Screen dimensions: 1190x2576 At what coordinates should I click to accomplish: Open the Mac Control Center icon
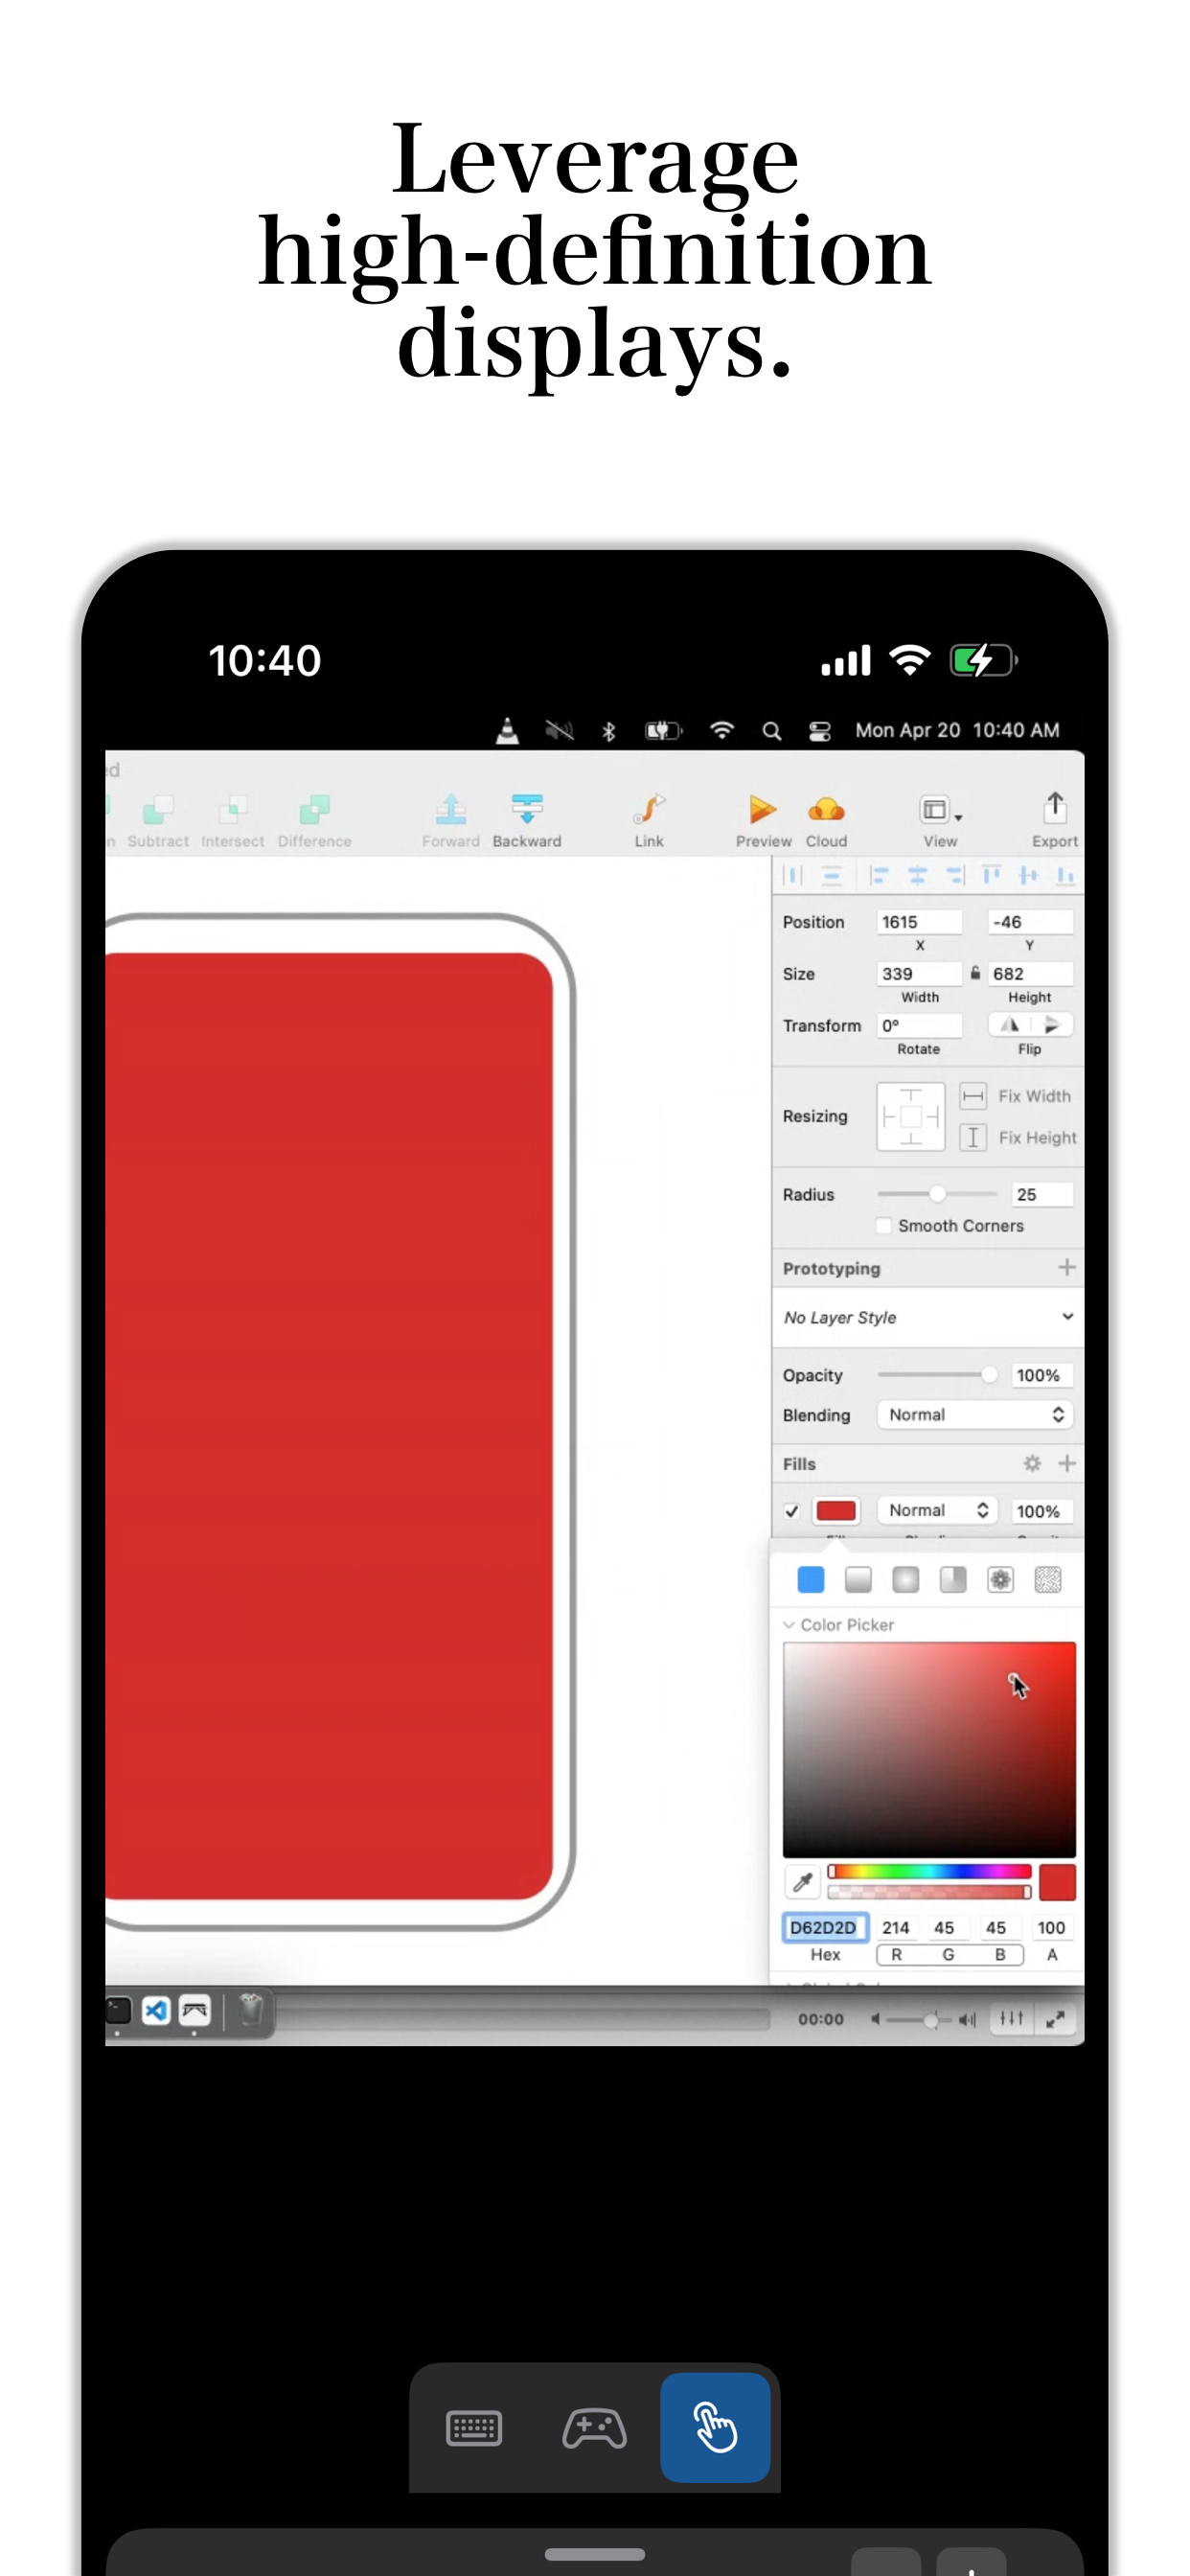pos(820,731)
